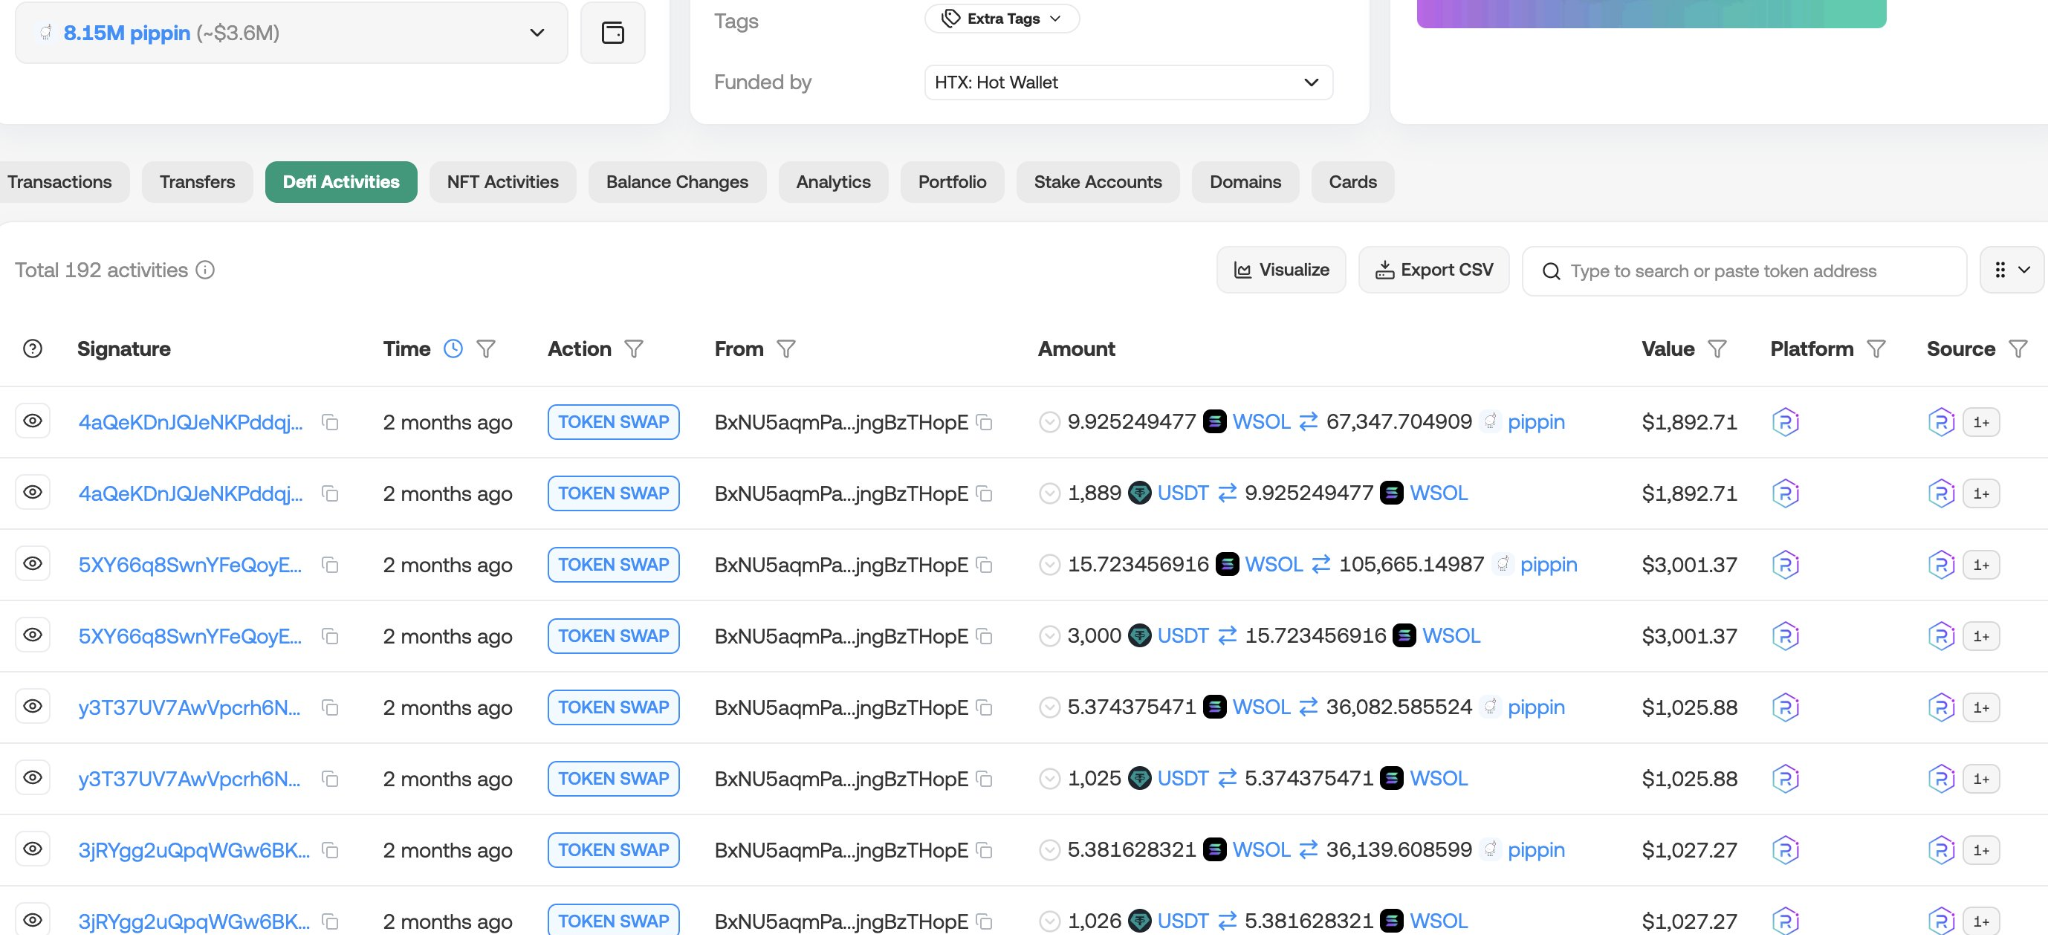Click the eye icon on the 1,026 USDT row
Screen dimensions: 2048x935
tap(33, 920)
